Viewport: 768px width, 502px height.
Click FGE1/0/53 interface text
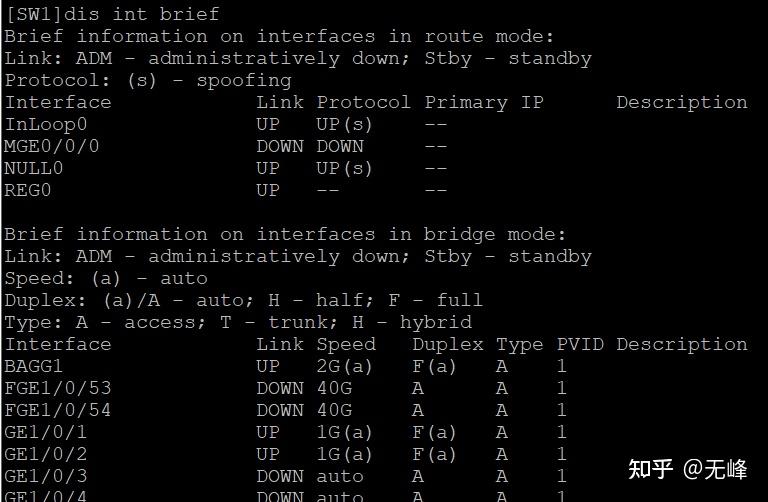[x=57, y=388]
